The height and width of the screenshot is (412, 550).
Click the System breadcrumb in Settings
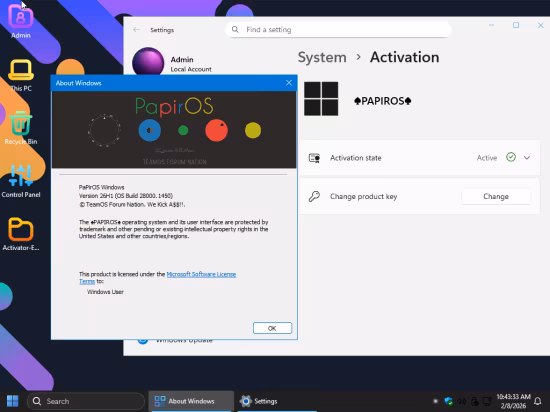(x=322, y=57)
